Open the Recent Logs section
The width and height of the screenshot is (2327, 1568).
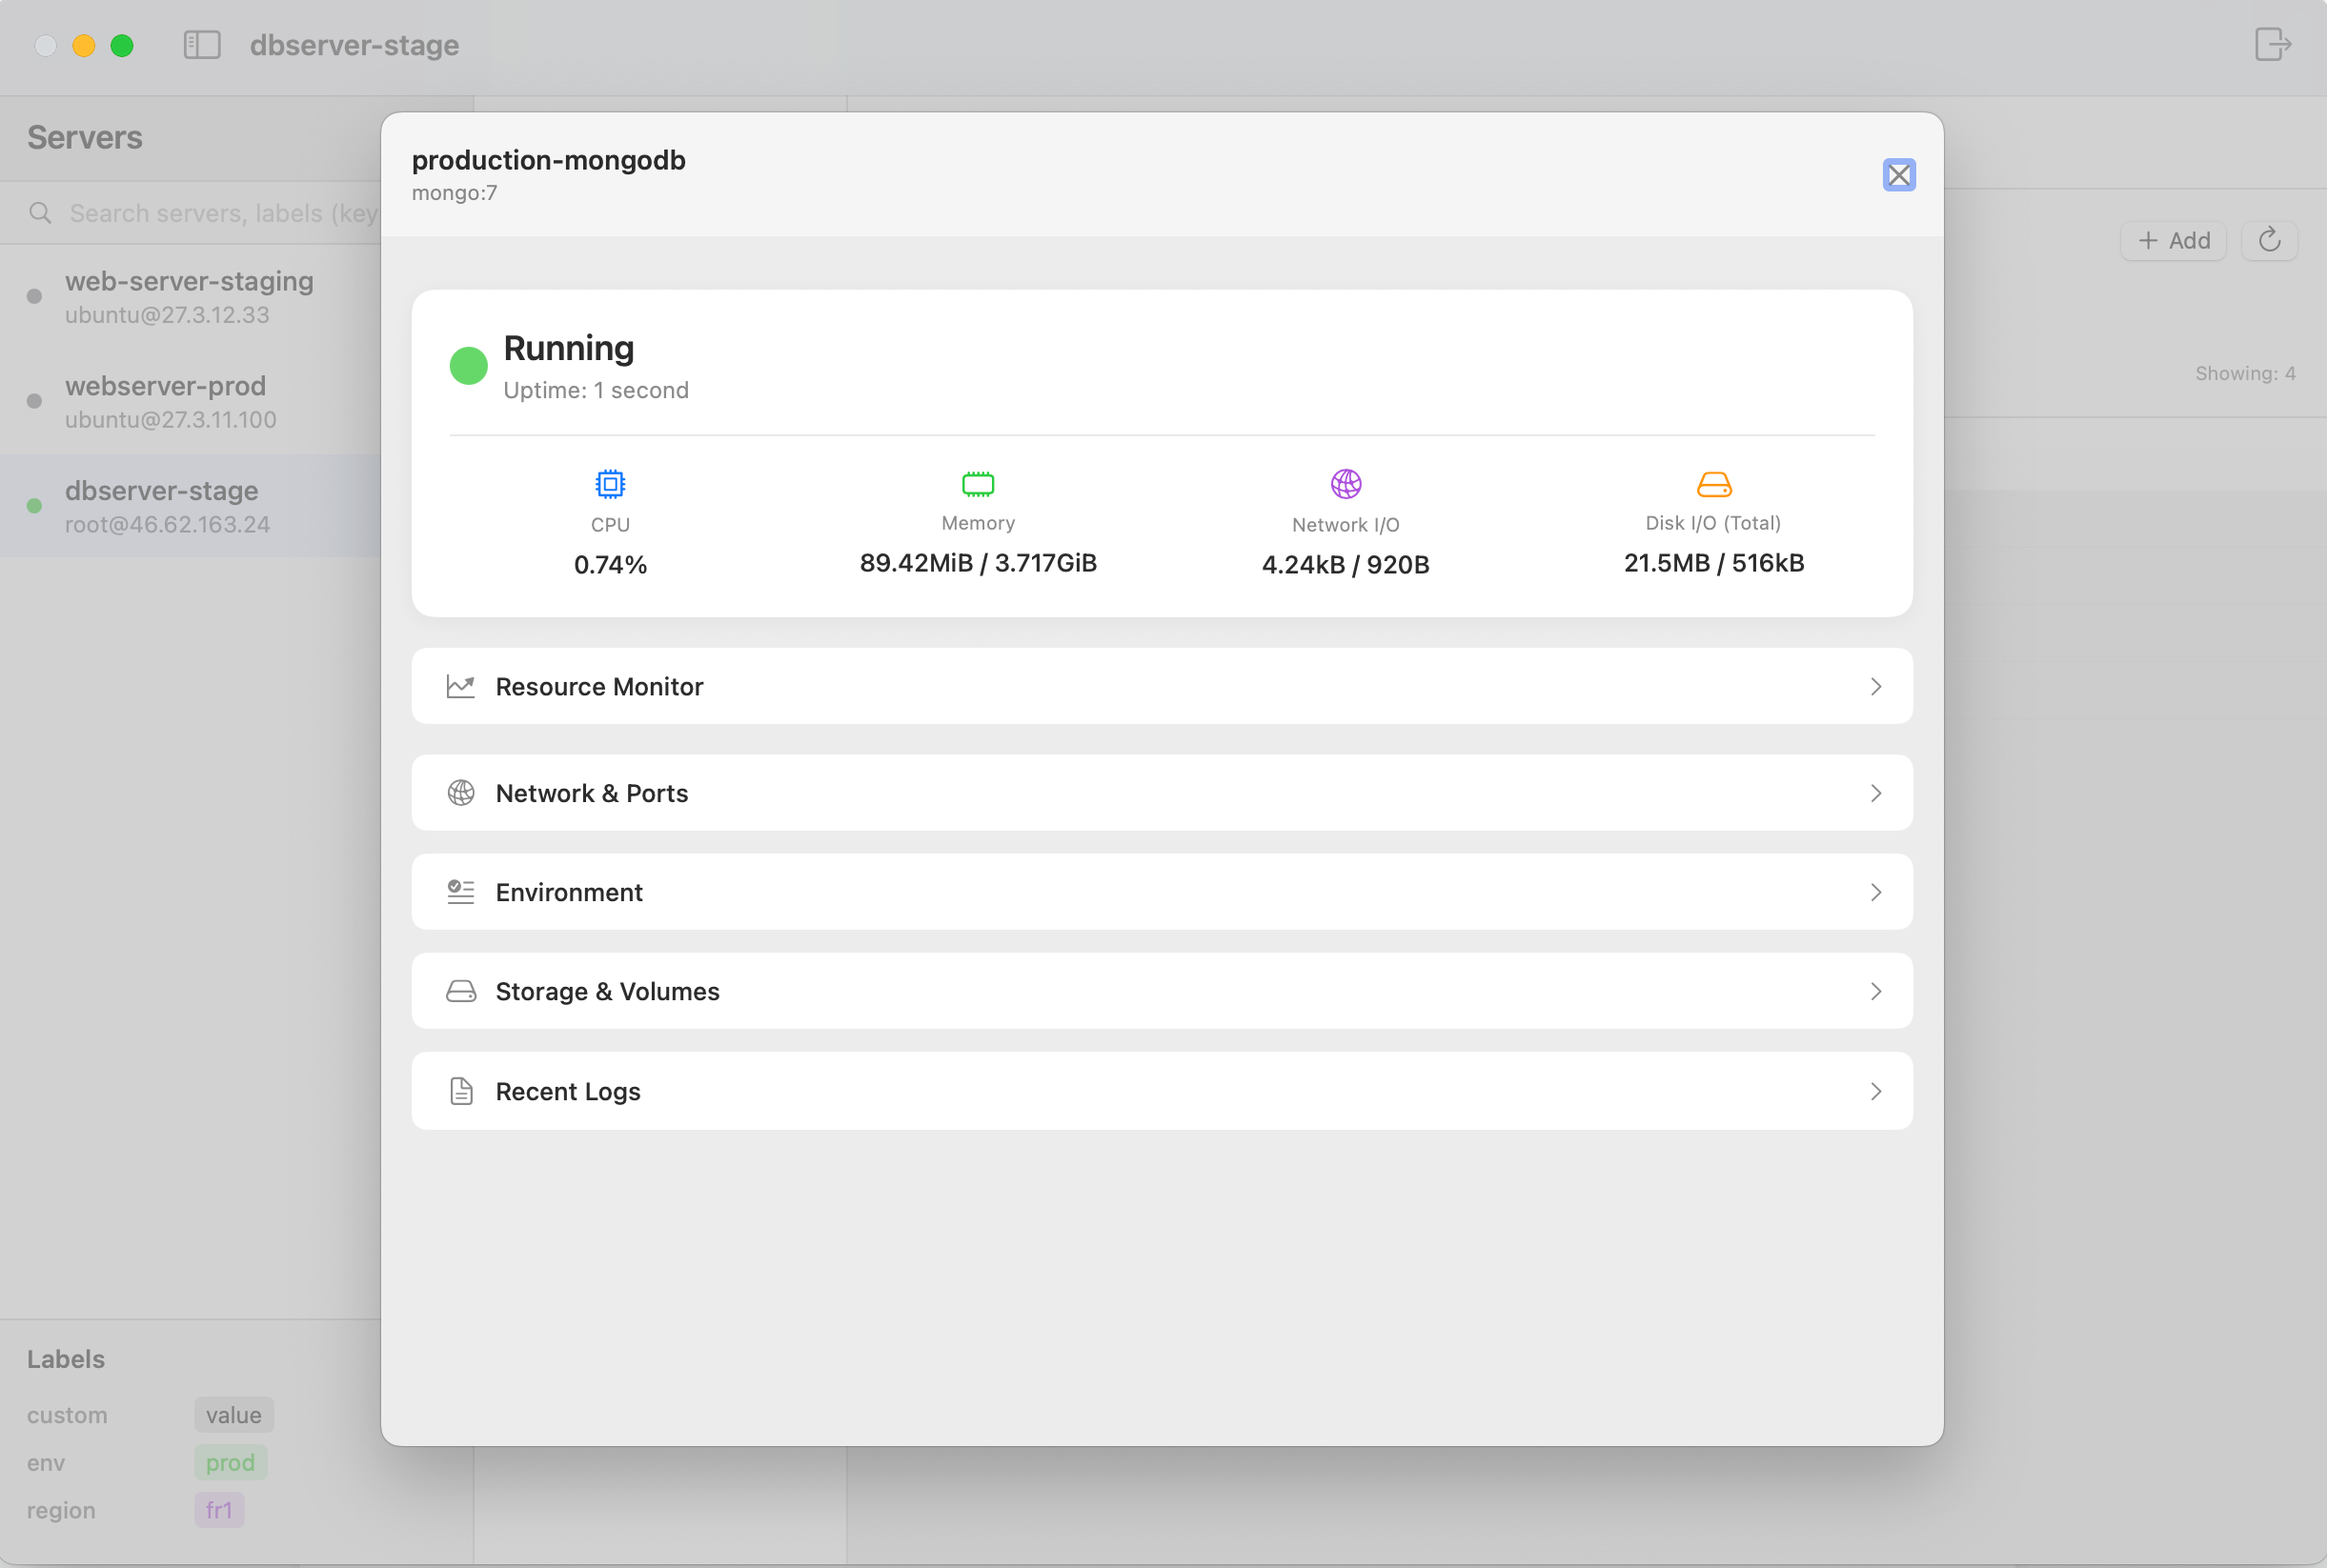click(1161, 1091)
